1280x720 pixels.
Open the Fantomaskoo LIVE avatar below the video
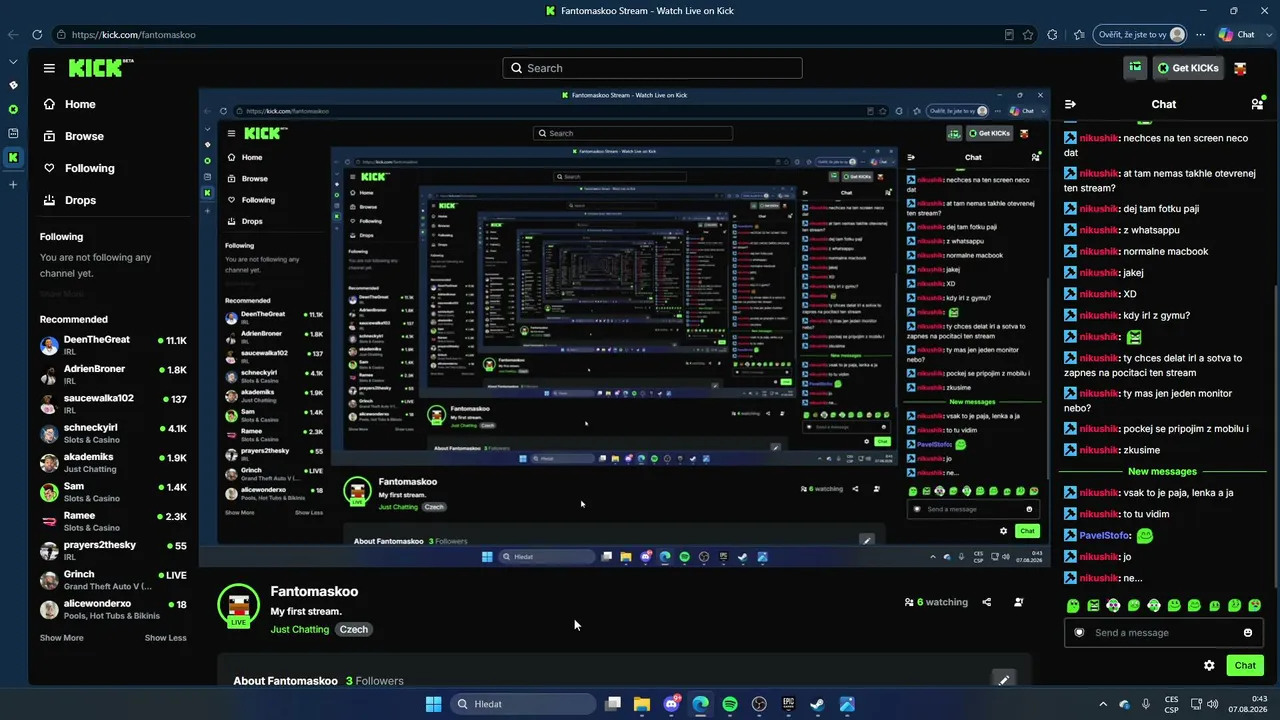(238, 605)
